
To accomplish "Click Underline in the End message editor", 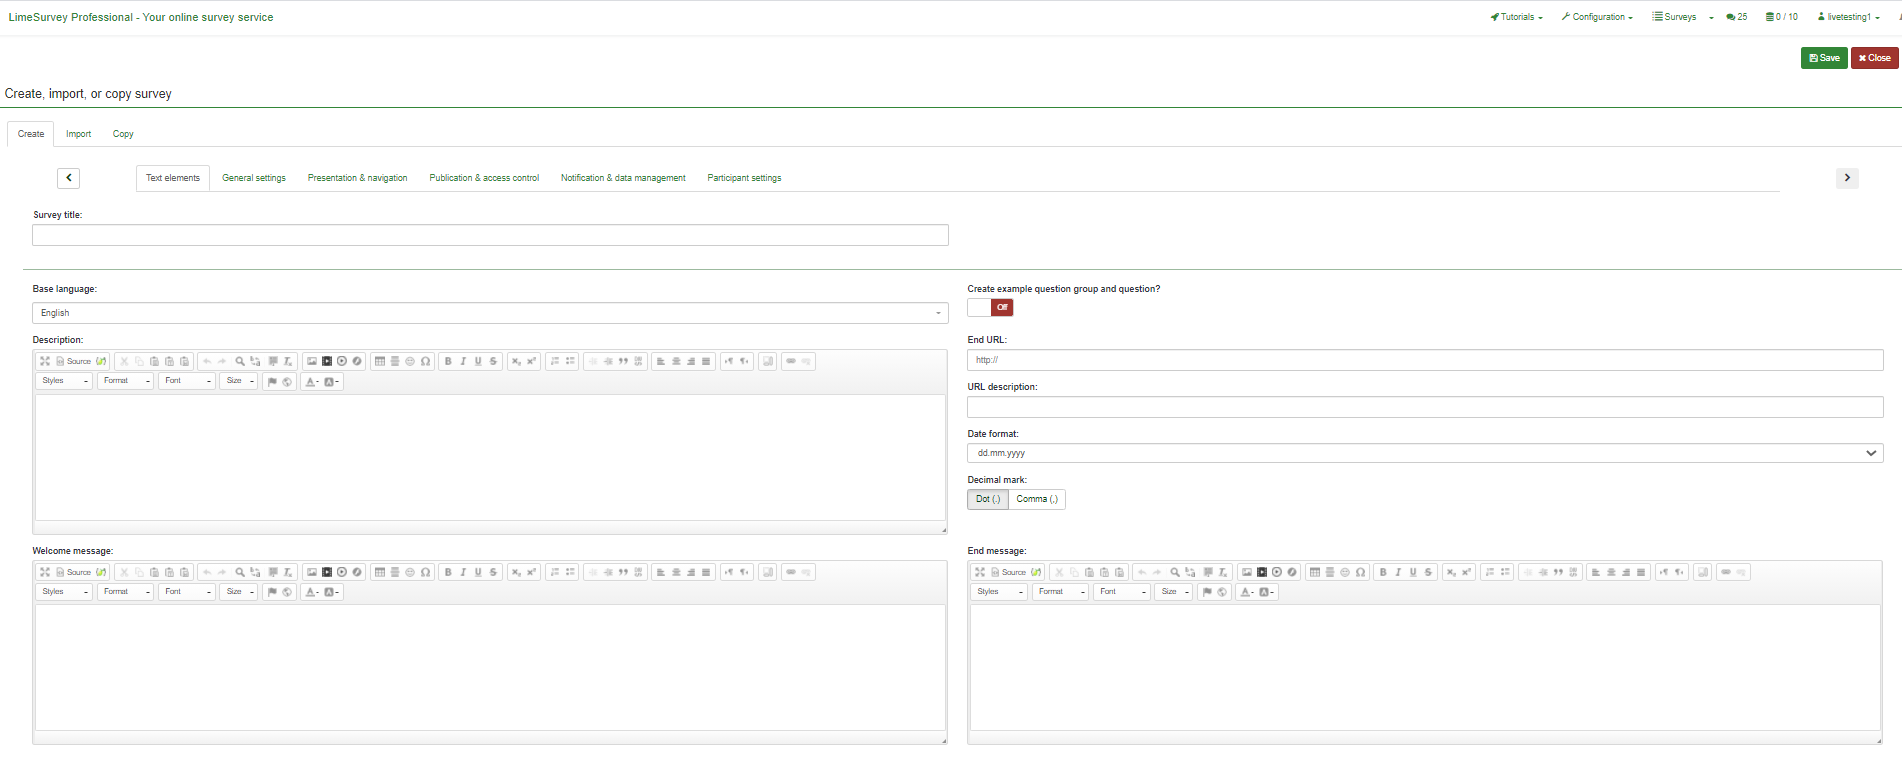I will point(1413,572).
